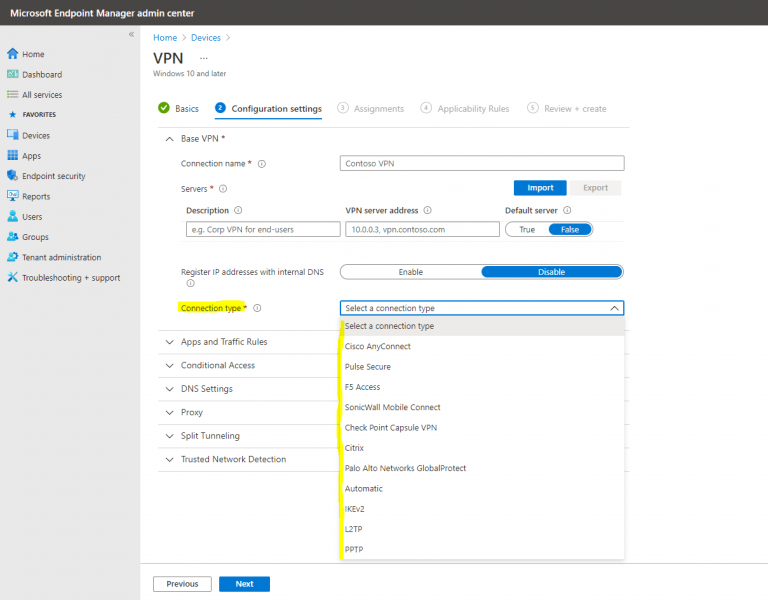This screenshot has width=768, height=600.
Task: Follow the Devices breadcrumb link
Action: tap(206, 38)
